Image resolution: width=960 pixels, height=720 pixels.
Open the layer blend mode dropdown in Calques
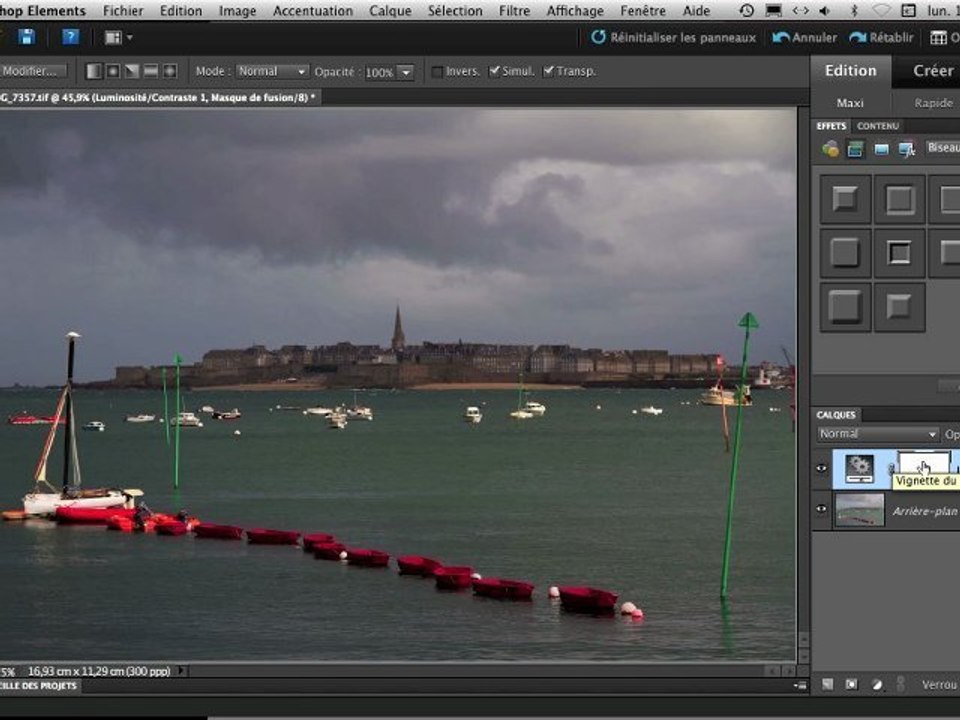click(878, 434)
